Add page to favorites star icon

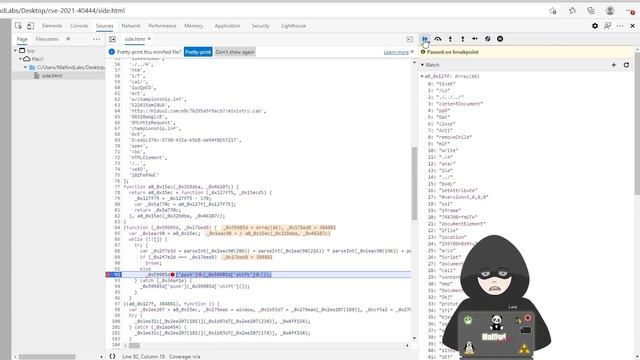[553, 11]
